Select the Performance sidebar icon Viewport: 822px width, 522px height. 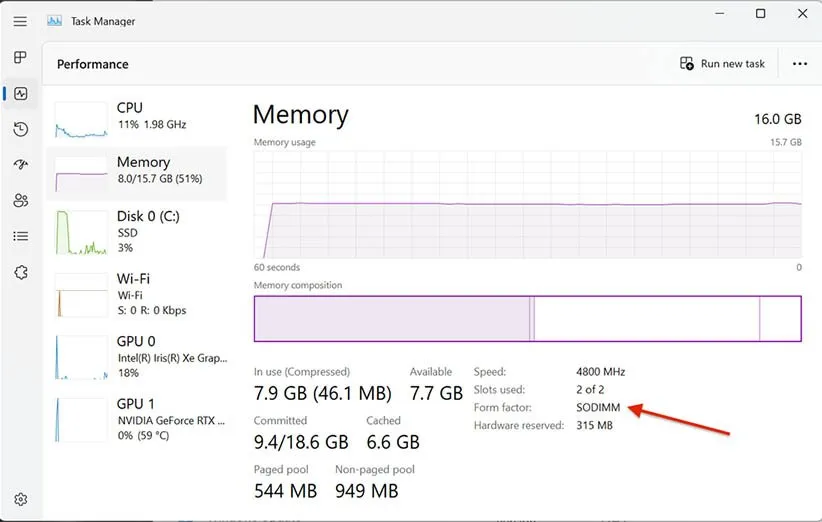pyautogui.click(x=20, y=94)
